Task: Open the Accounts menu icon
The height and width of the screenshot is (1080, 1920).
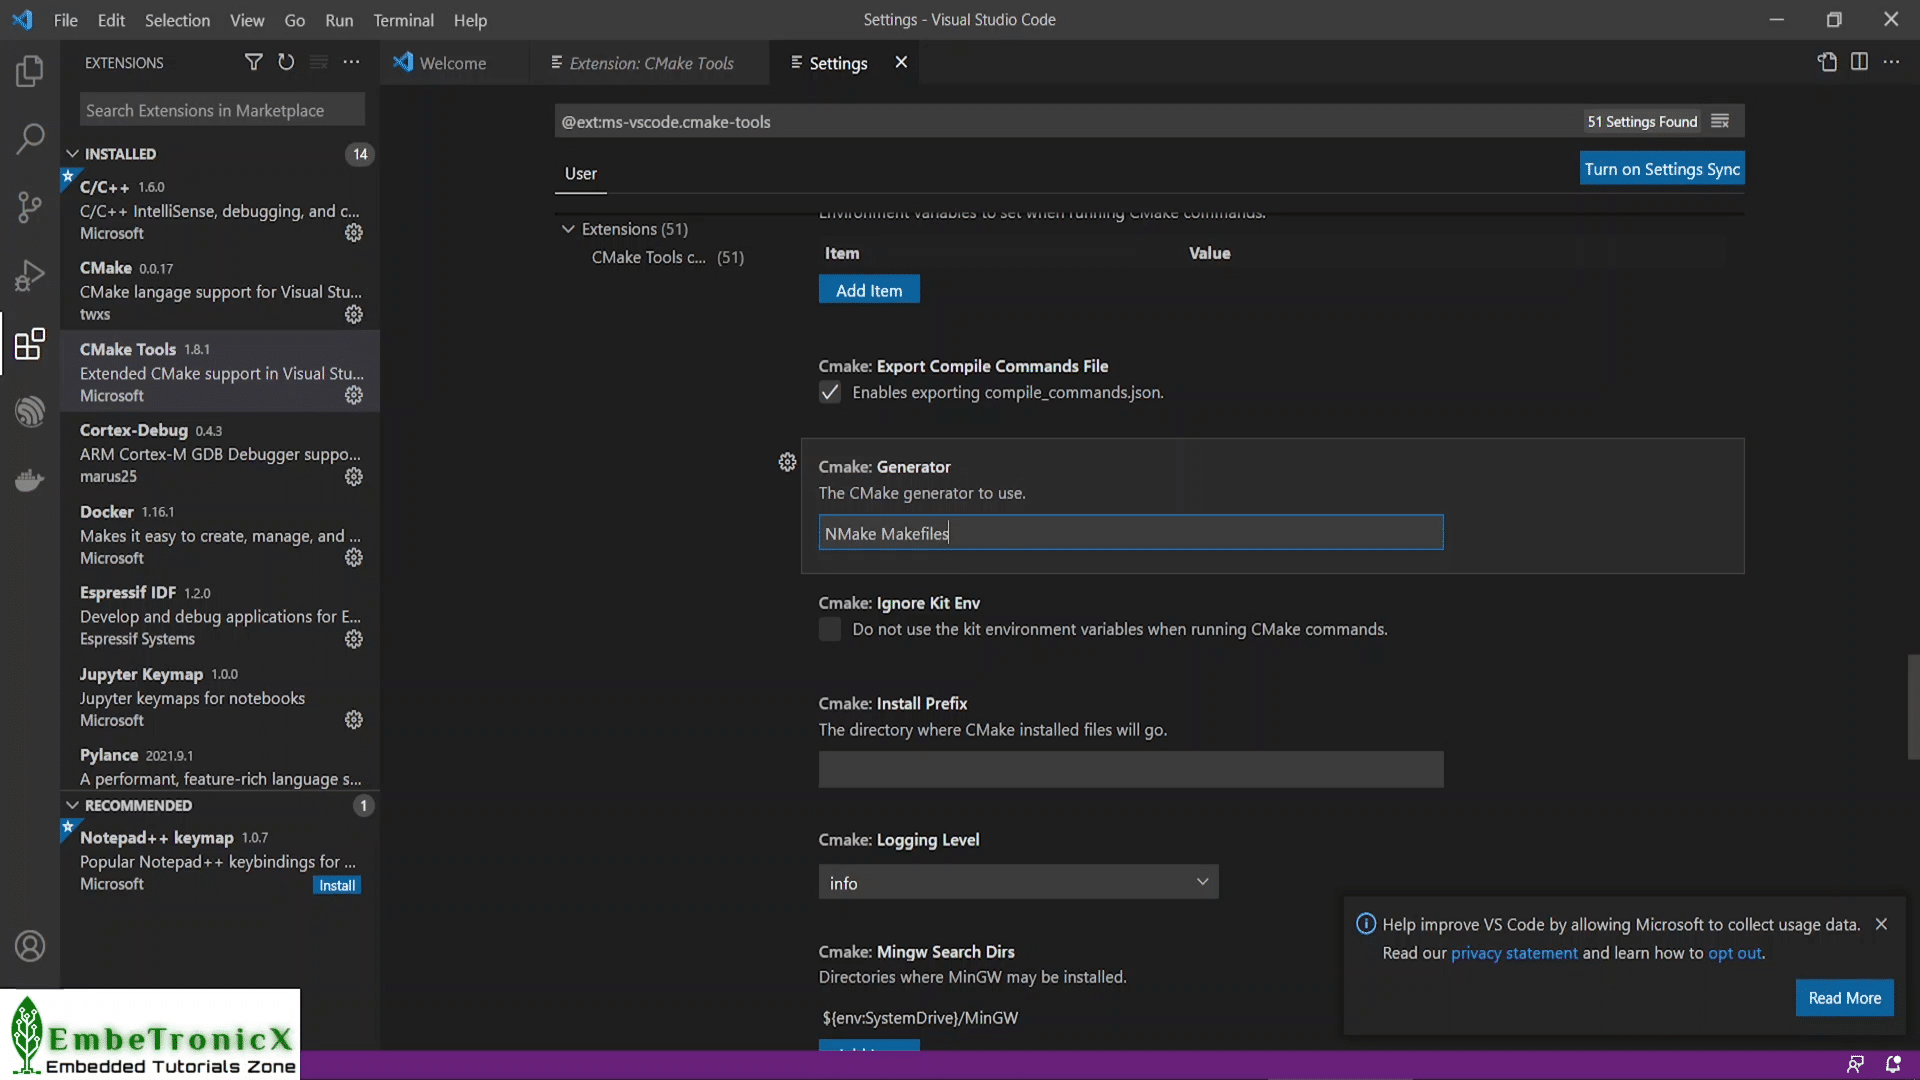Action: [x=30, y=946]
